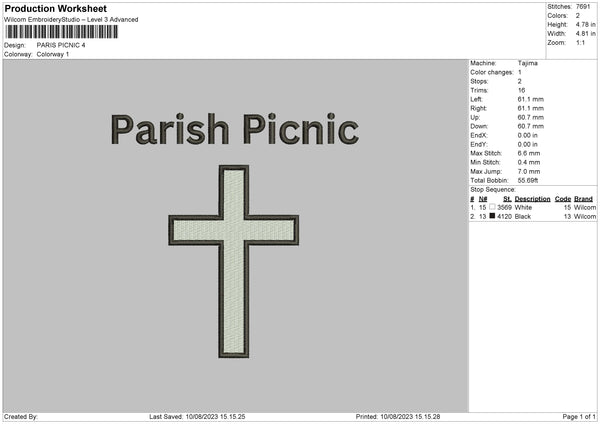The image size is (600, 424).
Task: Click the Max Jump value 7.0 mm
Action: point(529,171)
